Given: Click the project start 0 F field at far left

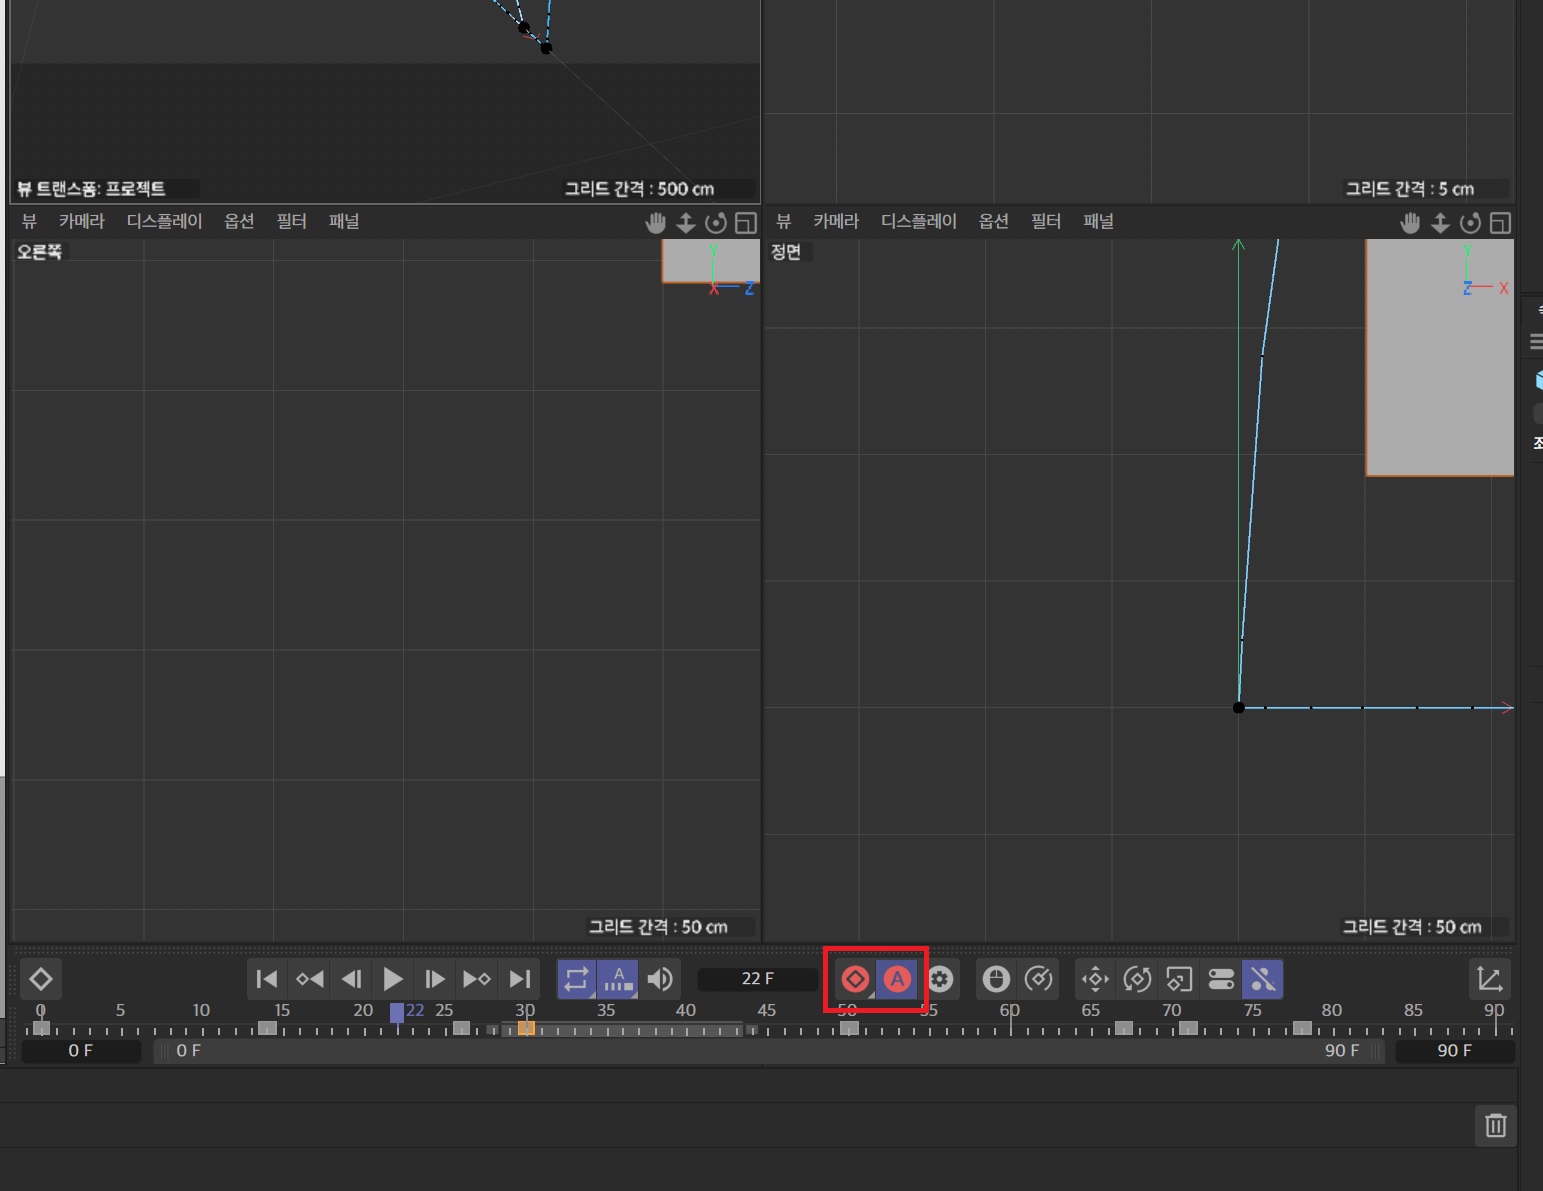Looking at the screenshot, I should click(81, 1051).
